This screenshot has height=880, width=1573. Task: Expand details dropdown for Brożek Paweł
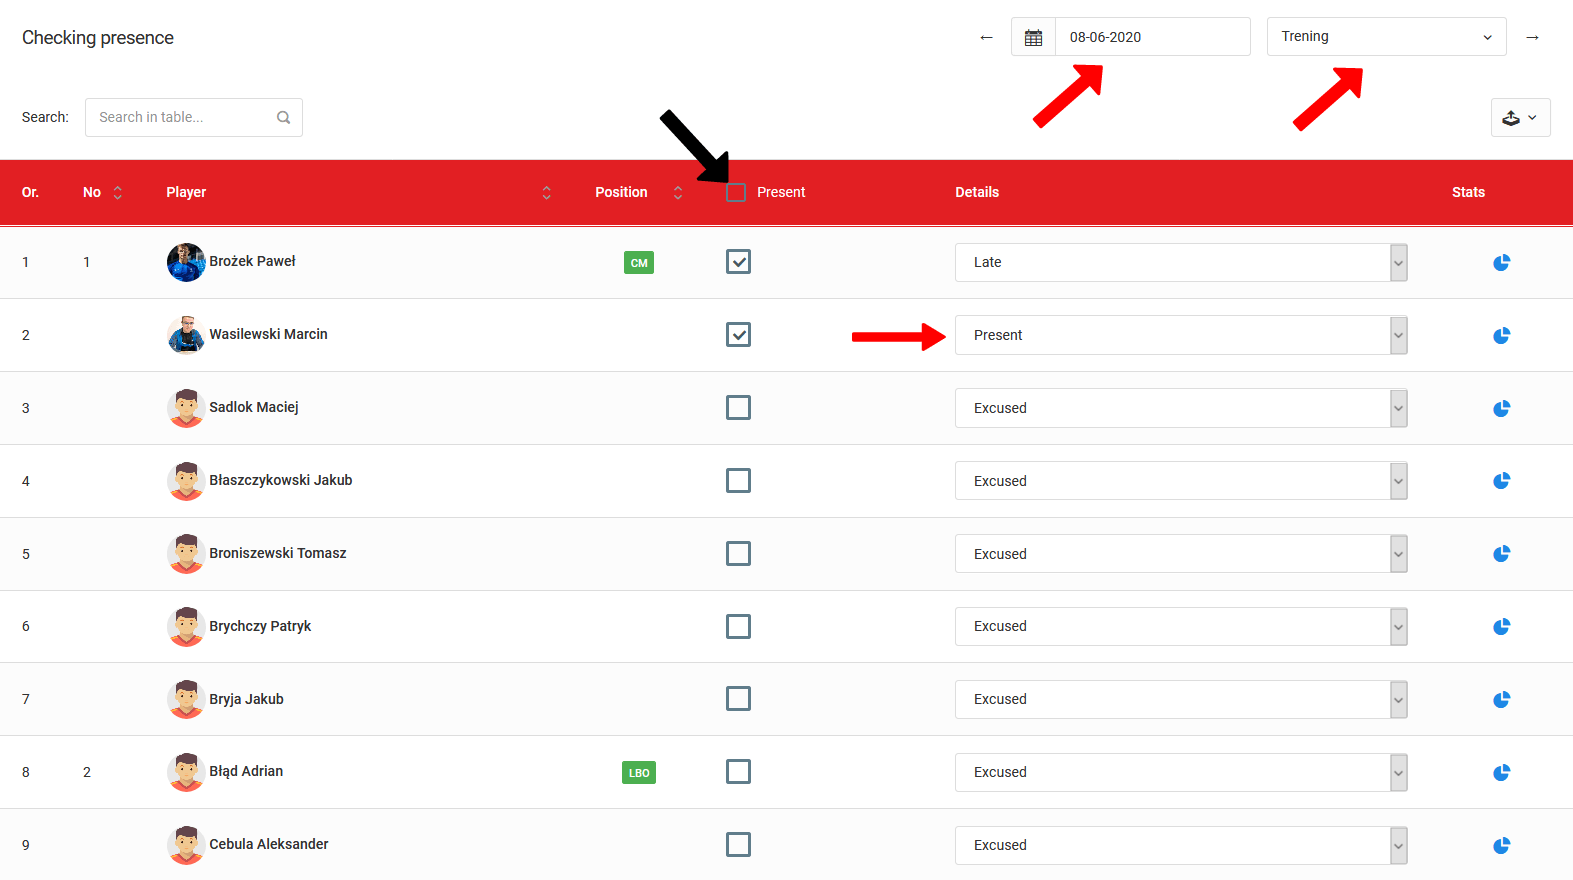[x=1398, y=263]
